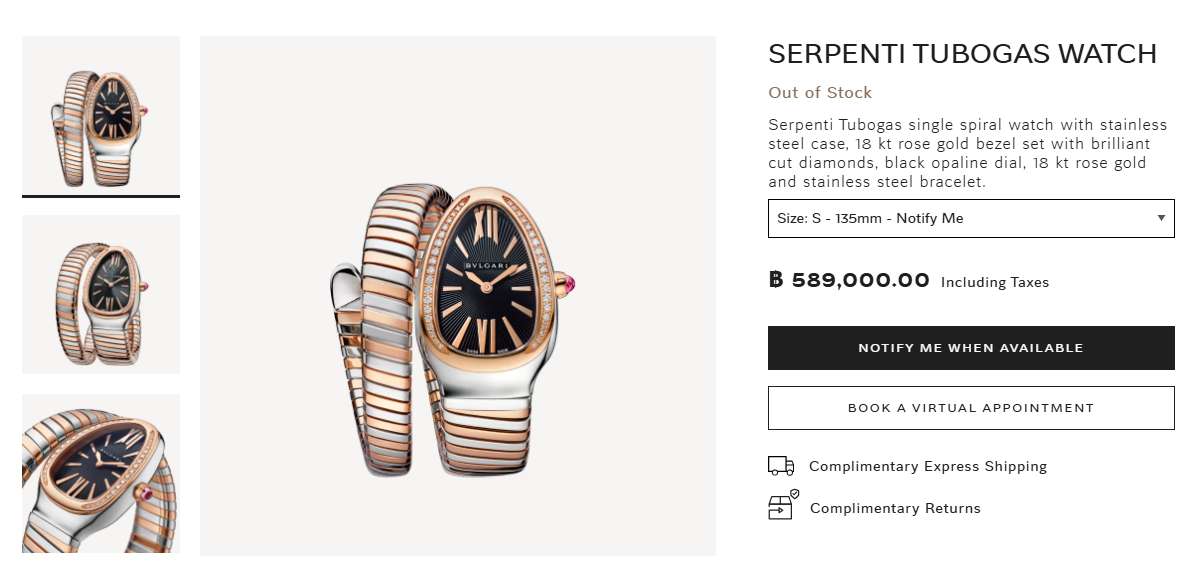Screen dimensions: 1191x563
Task: Click the Out of Stock label
Action: pos(820,93)
